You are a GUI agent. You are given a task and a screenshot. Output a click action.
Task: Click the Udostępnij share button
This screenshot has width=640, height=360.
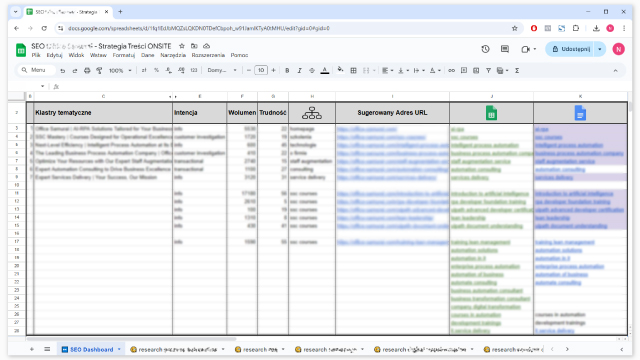(570, 49)
